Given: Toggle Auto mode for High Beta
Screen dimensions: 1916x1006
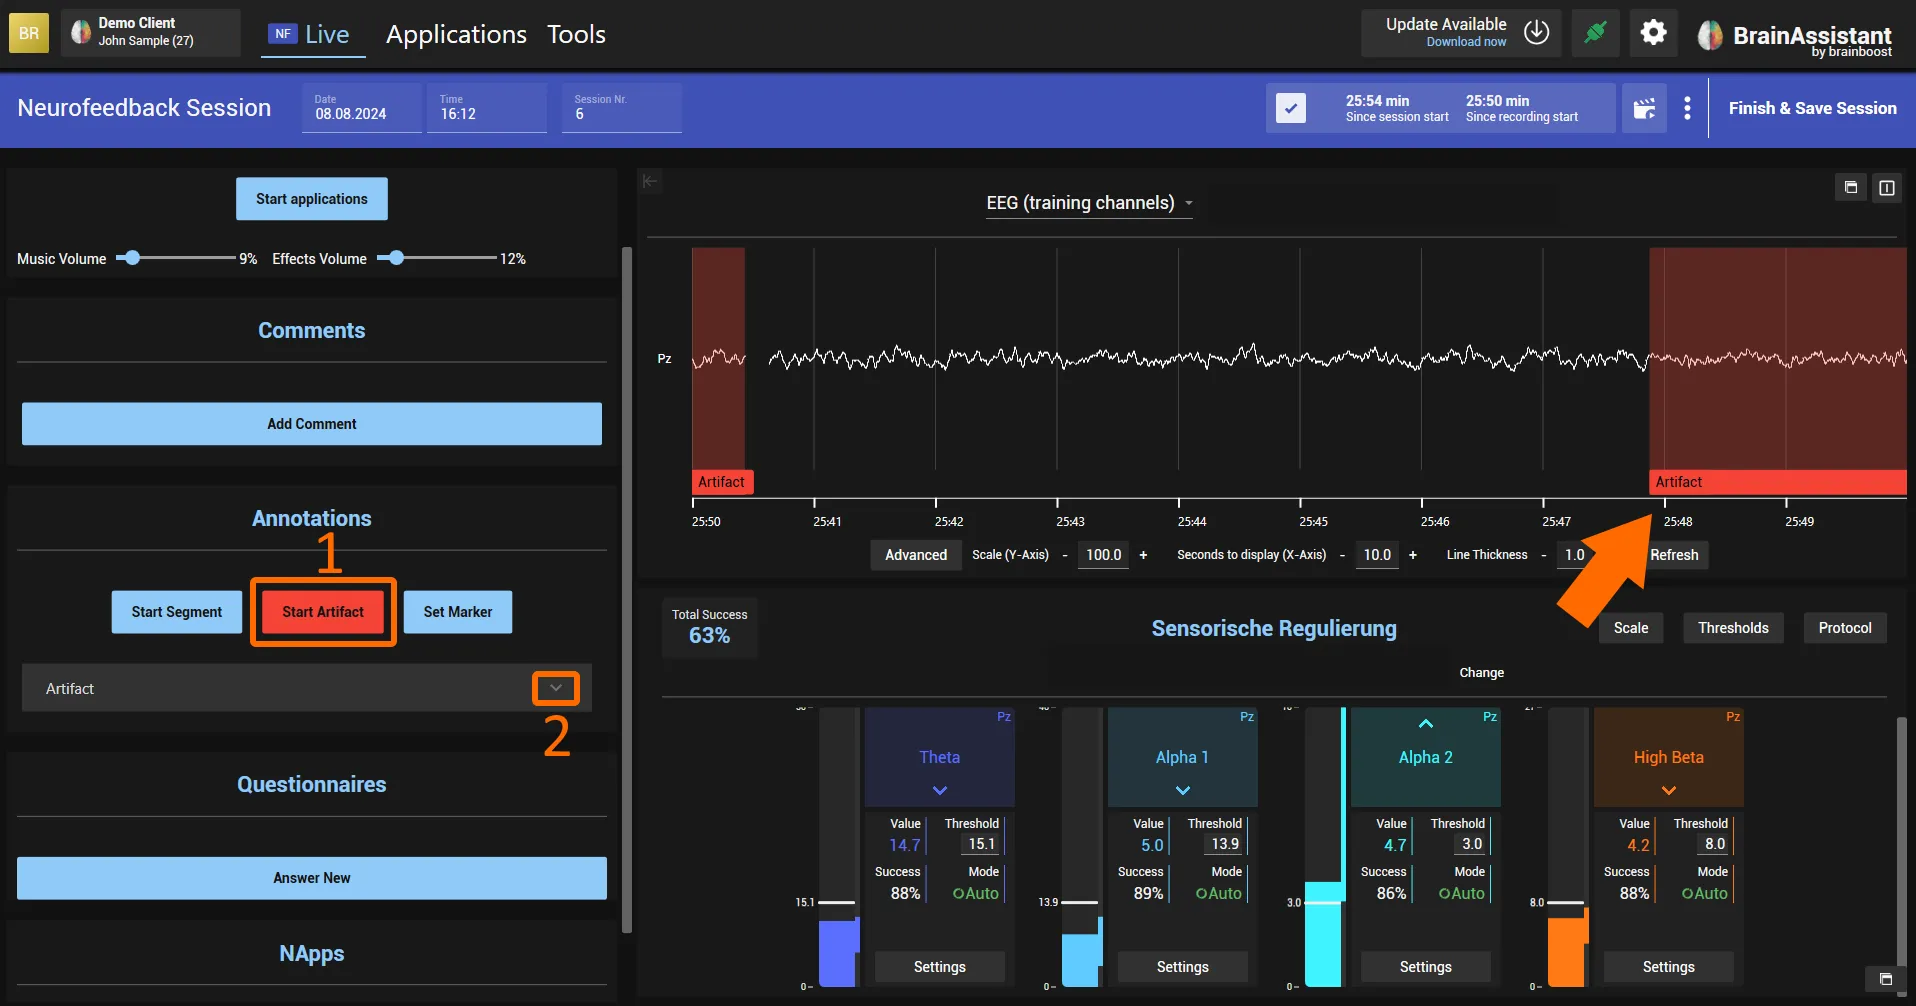Looking at the screenshot, I should tap(1704, 894).
